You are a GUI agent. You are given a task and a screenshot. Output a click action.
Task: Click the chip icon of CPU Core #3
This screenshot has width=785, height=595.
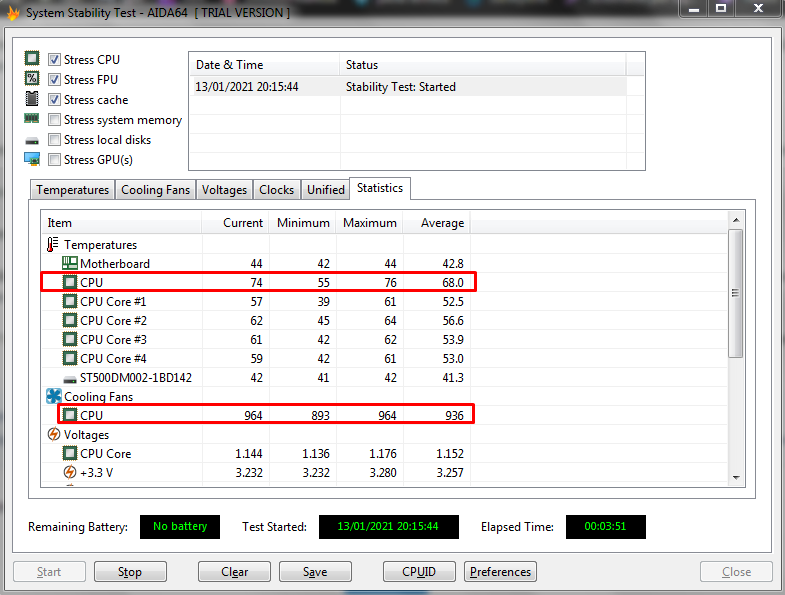[x=70, y=340]
